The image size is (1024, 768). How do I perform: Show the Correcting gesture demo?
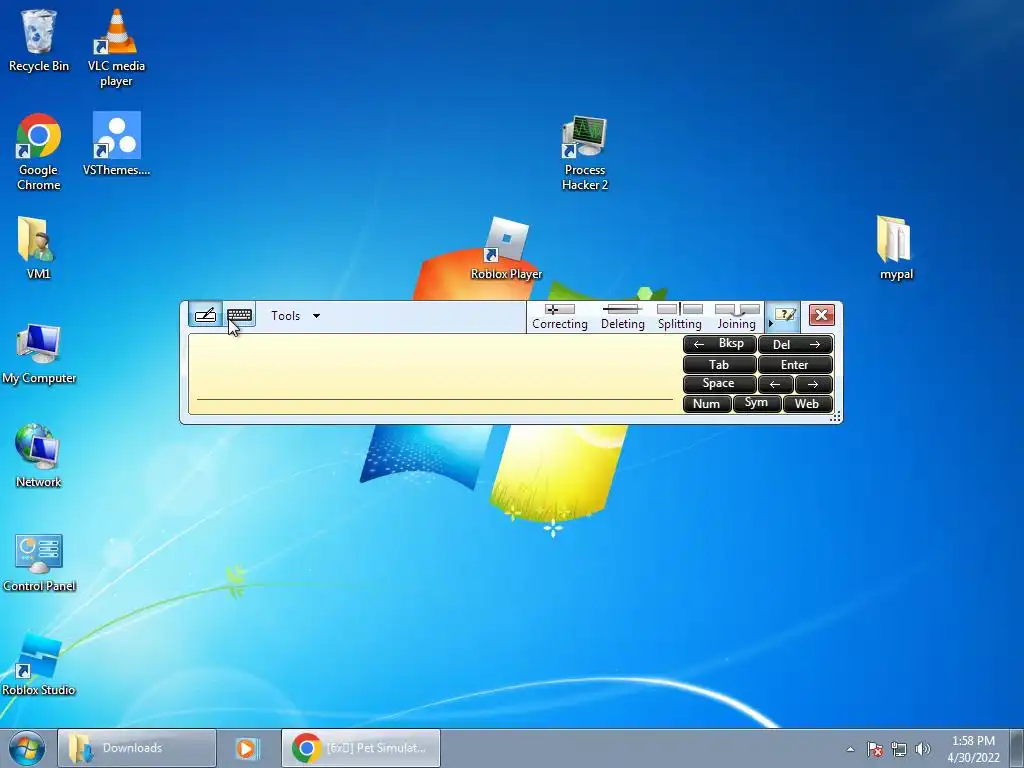tap(560, 317)
